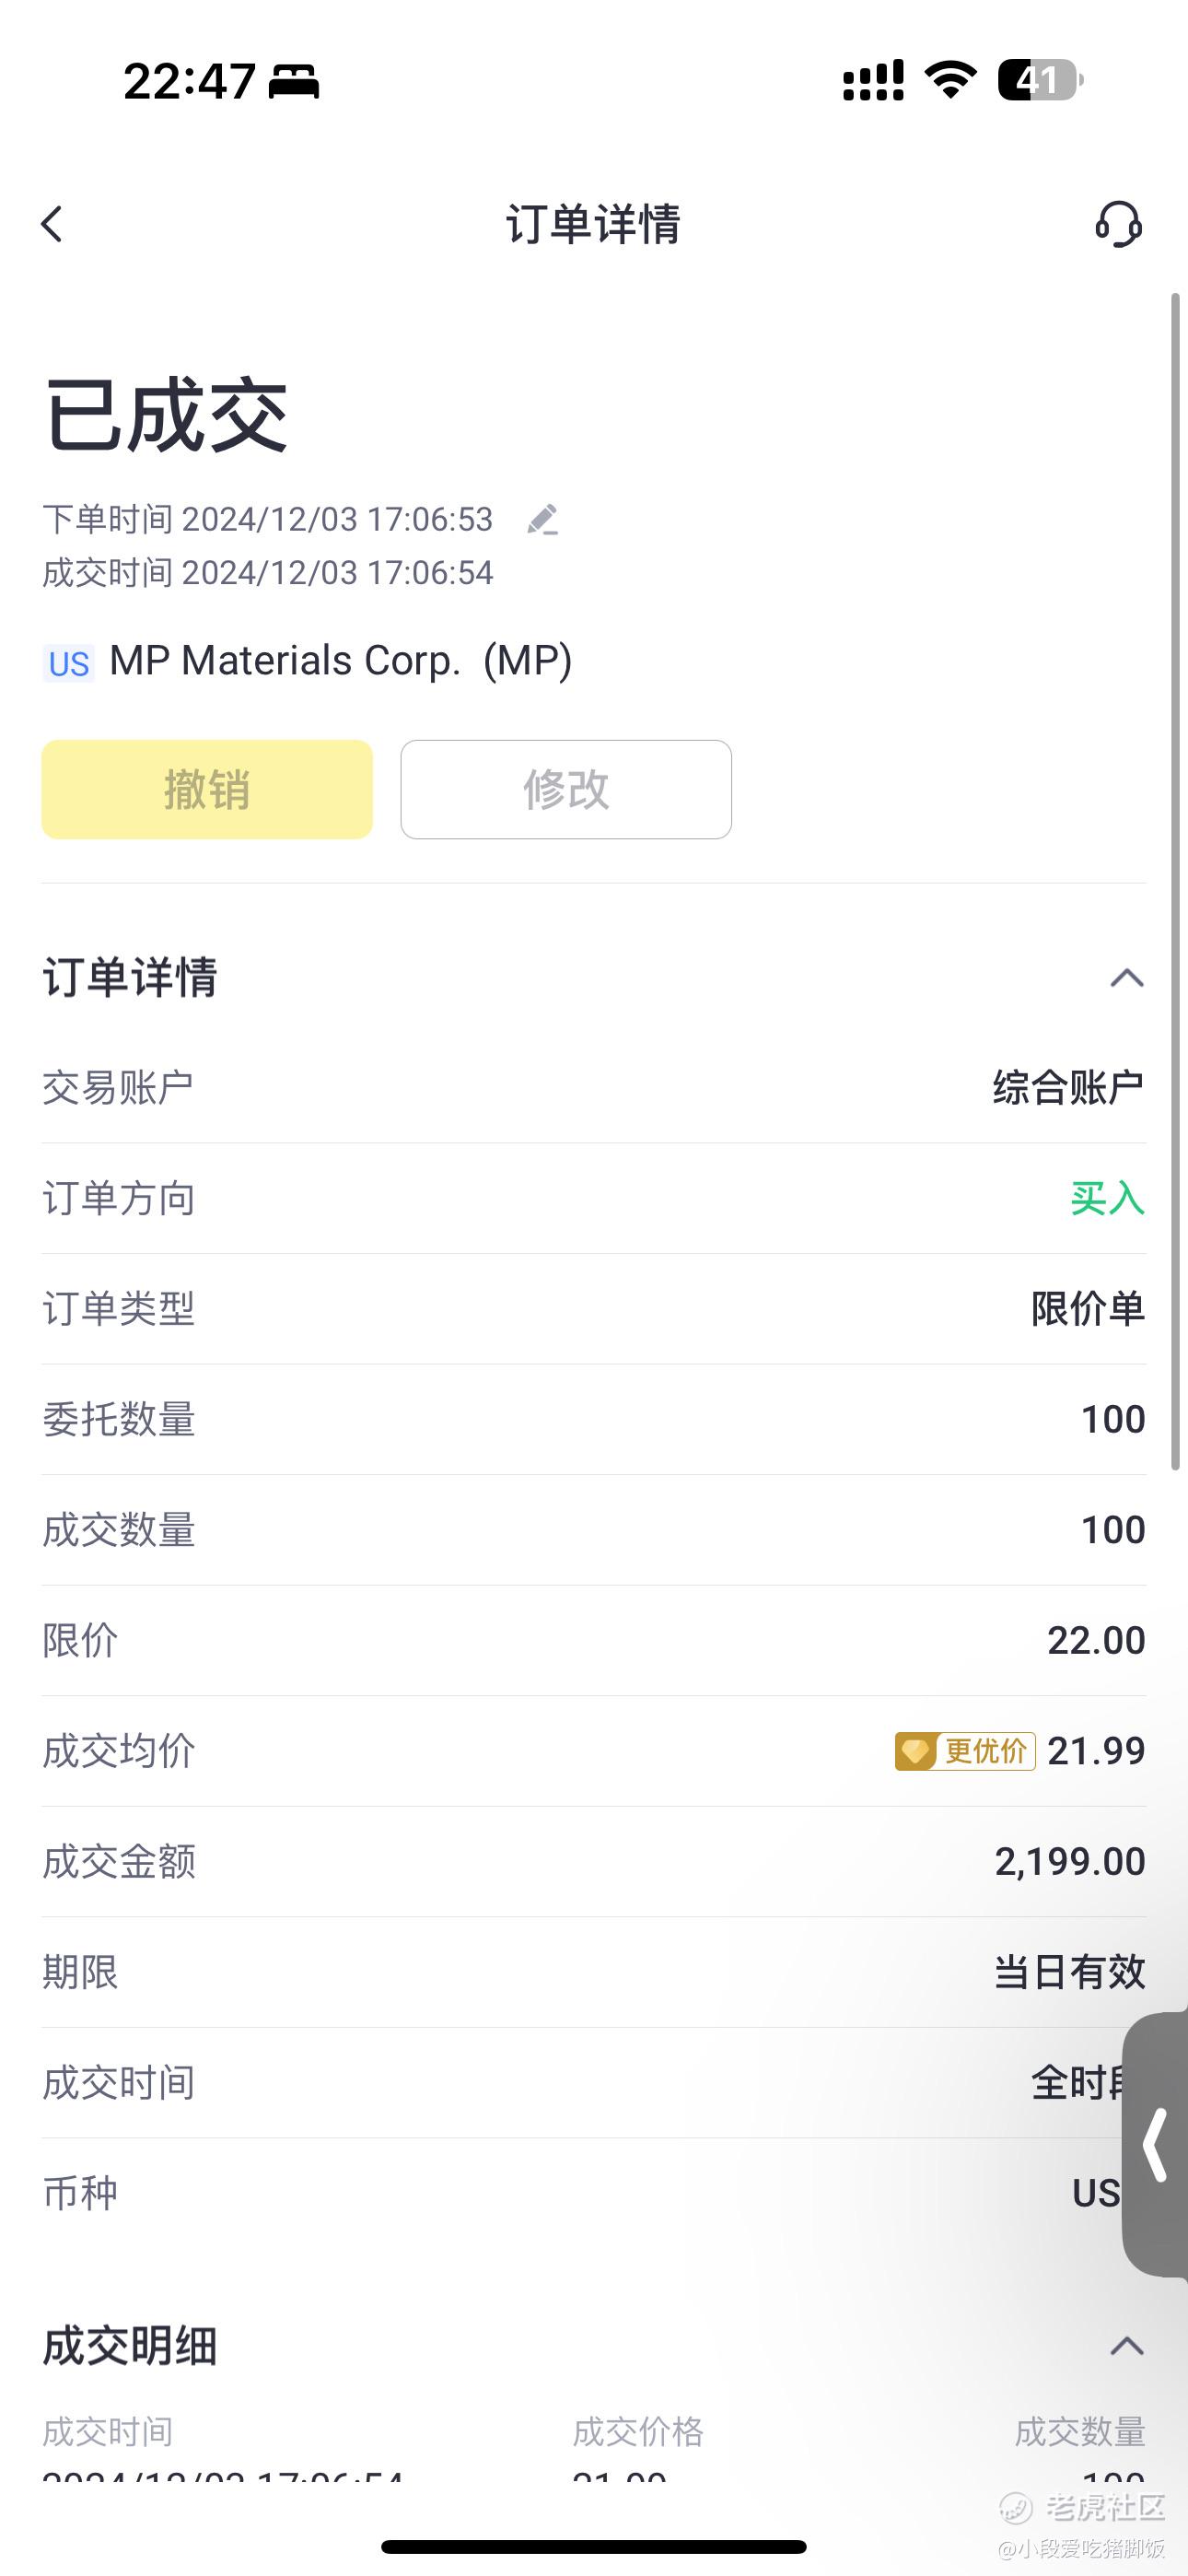Tap the 订单详情 page title
Image resolution: width=1188 pixels, height=2576 pixels.
point(593,224)
